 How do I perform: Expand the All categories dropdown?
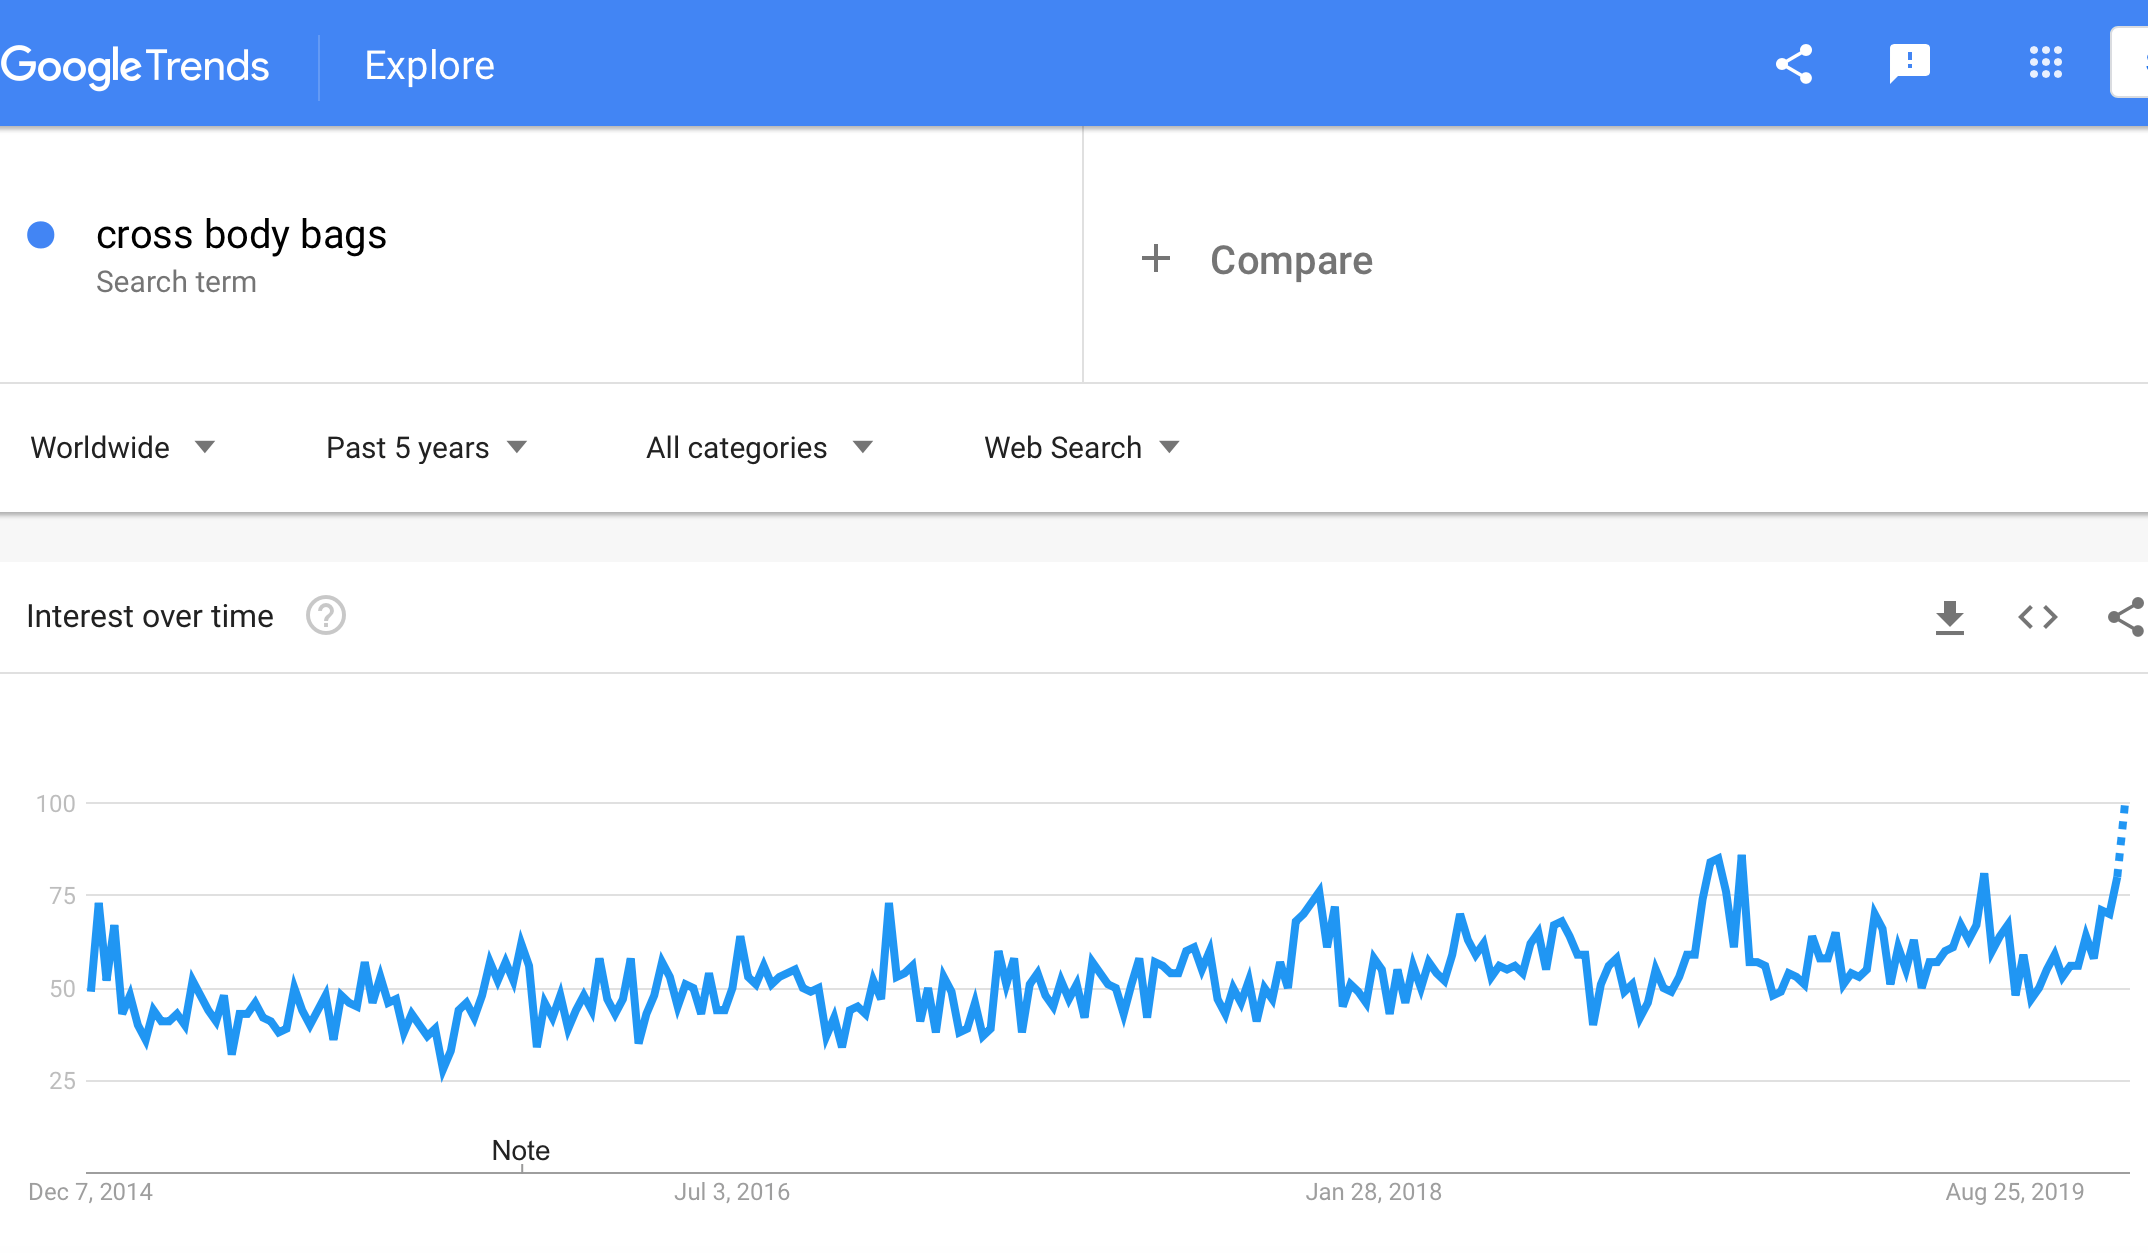click(x=760, y=448)
